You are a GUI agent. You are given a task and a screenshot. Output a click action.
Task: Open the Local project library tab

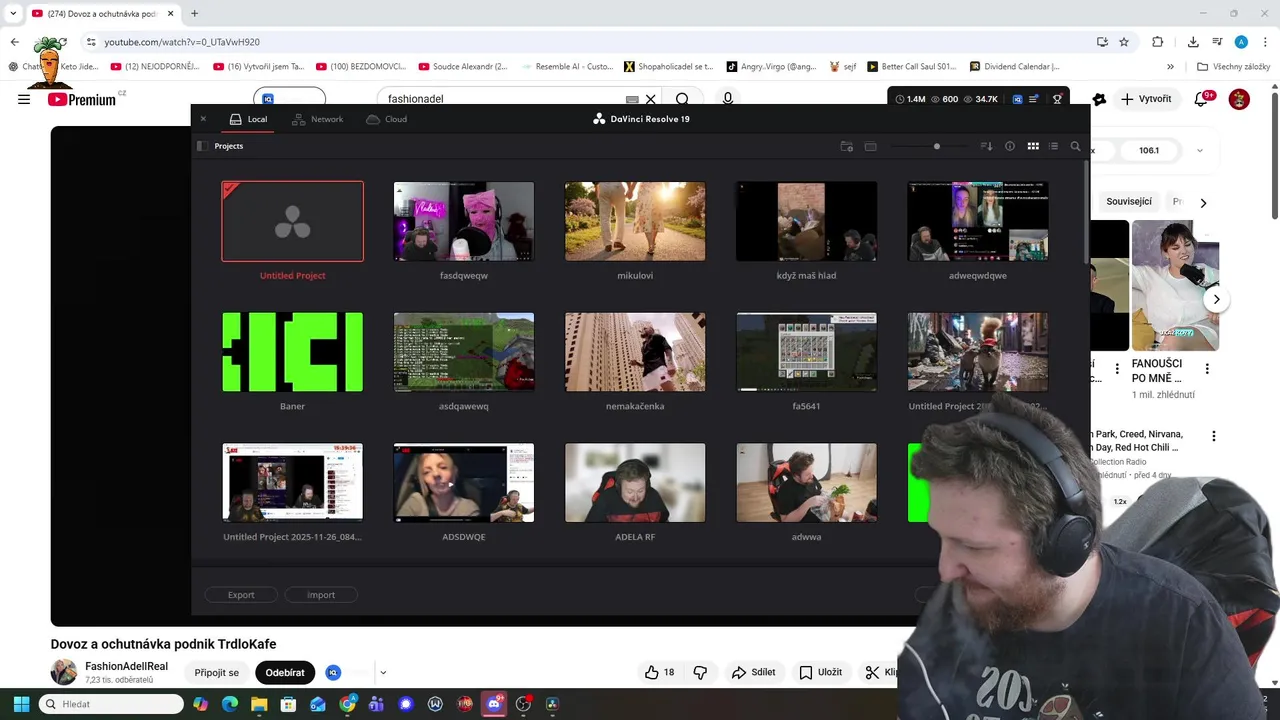(x=248, y=119)
